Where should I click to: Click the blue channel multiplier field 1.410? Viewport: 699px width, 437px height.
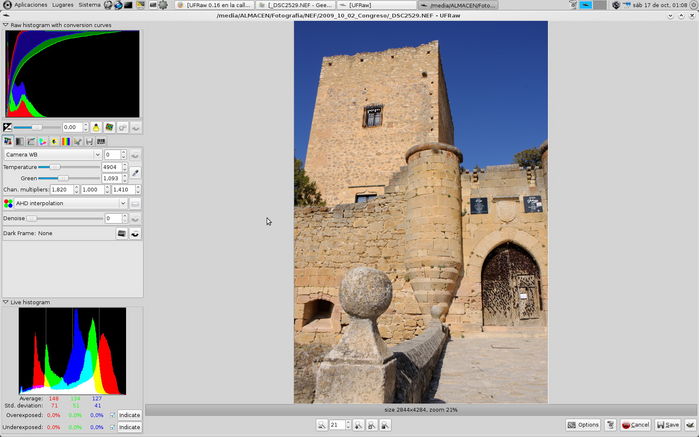(x=123, y=190)
